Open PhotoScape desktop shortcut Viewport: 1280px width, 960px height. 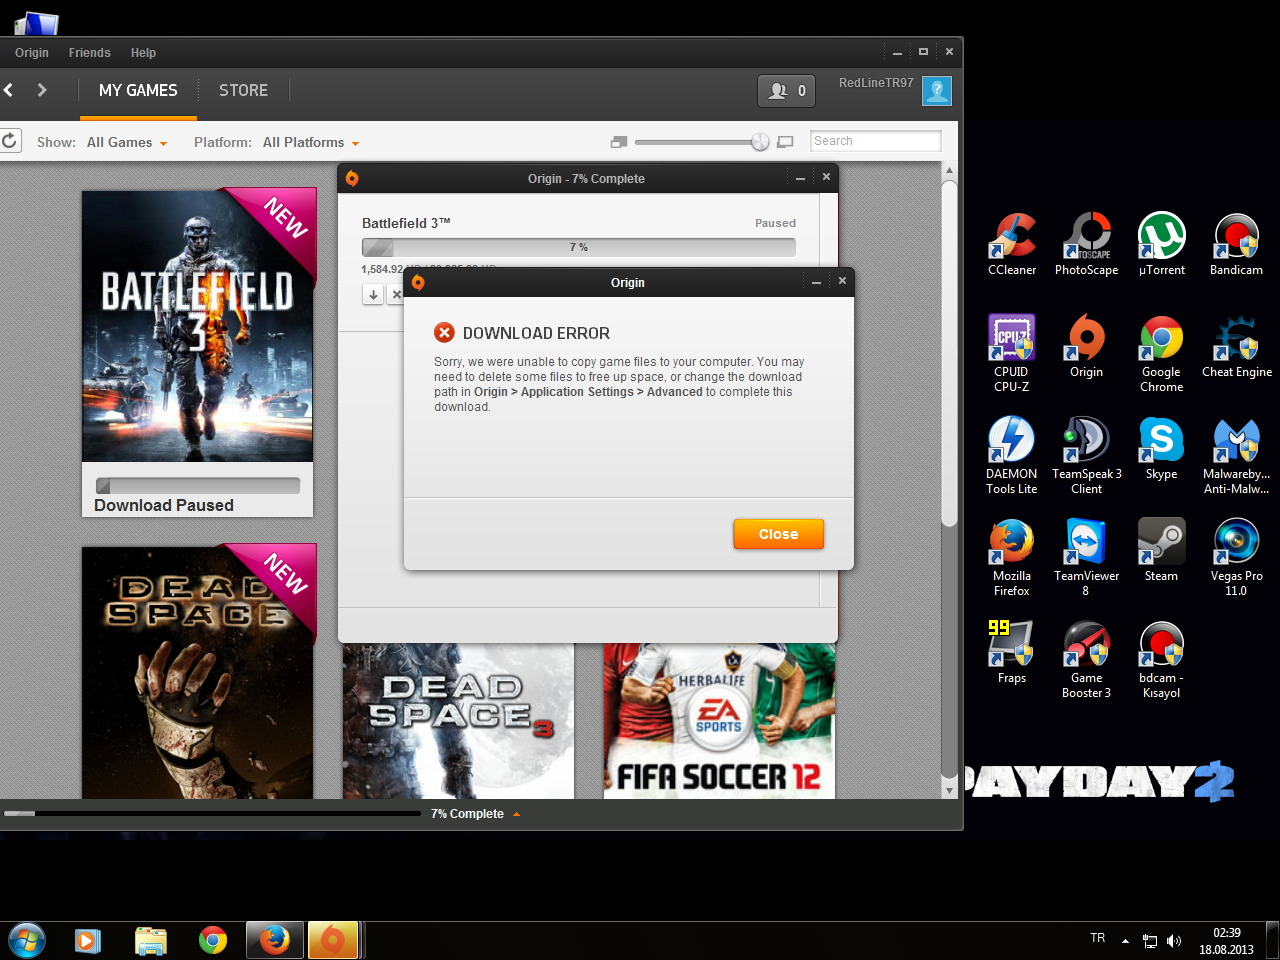1087,244
